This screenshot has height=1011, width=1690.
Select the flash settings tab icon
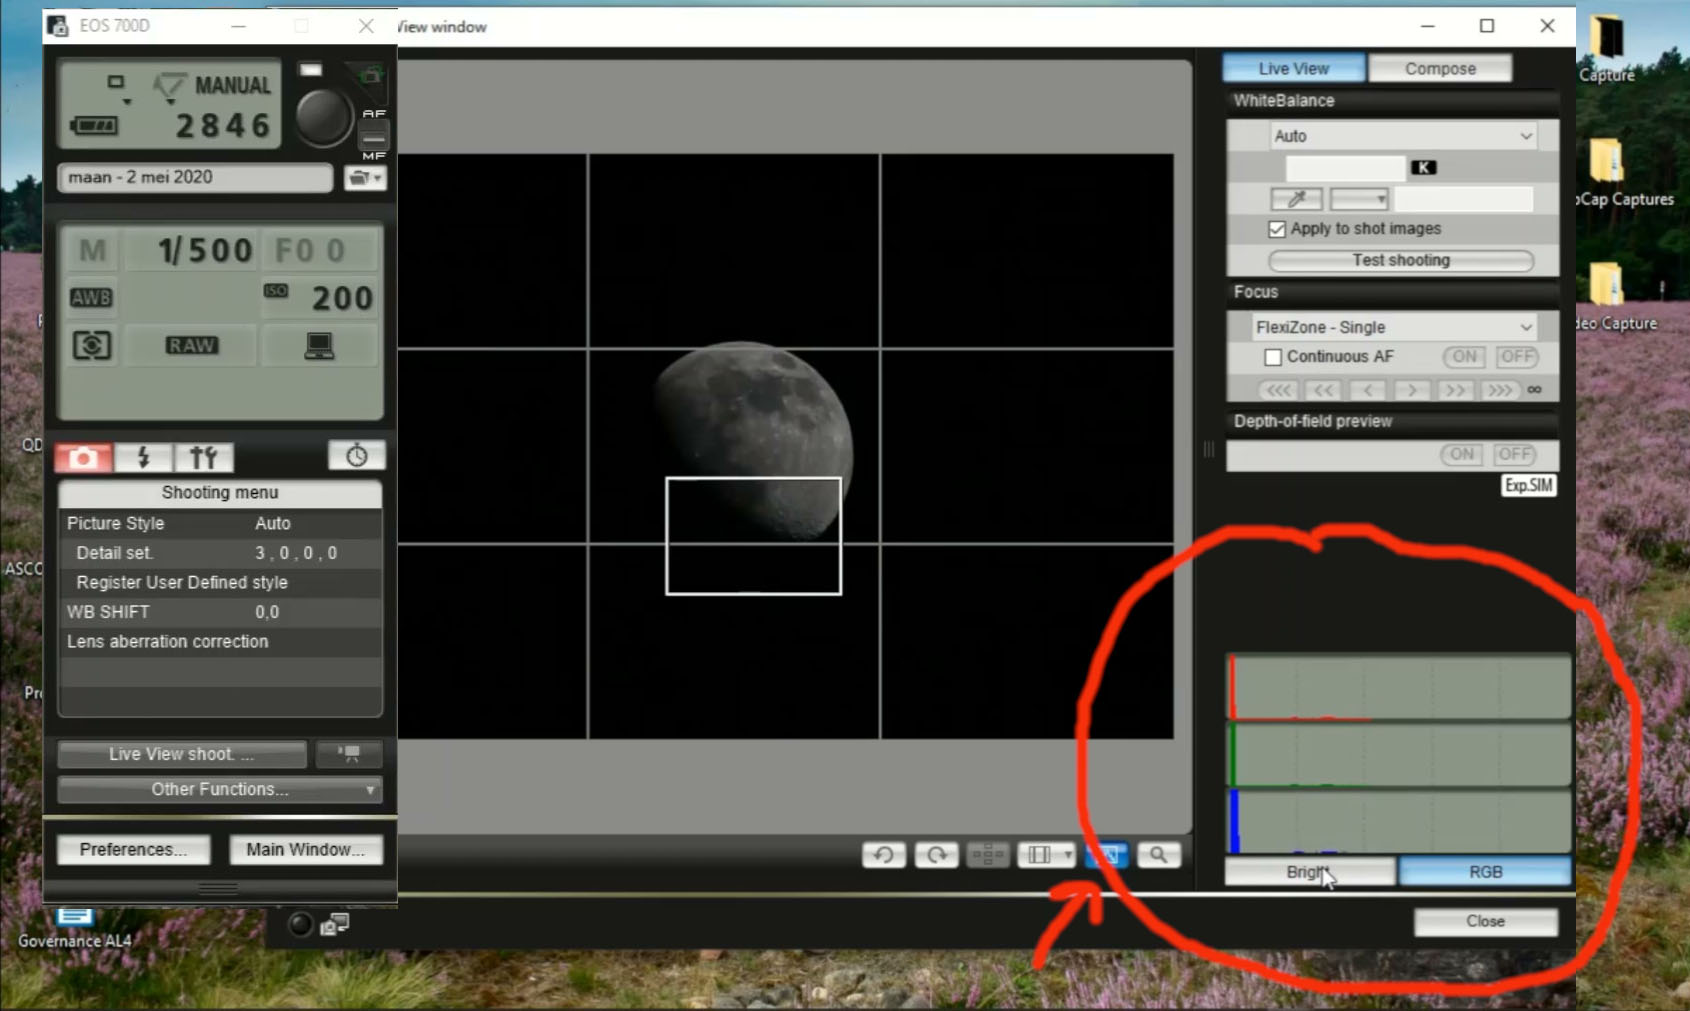[143, 458]
